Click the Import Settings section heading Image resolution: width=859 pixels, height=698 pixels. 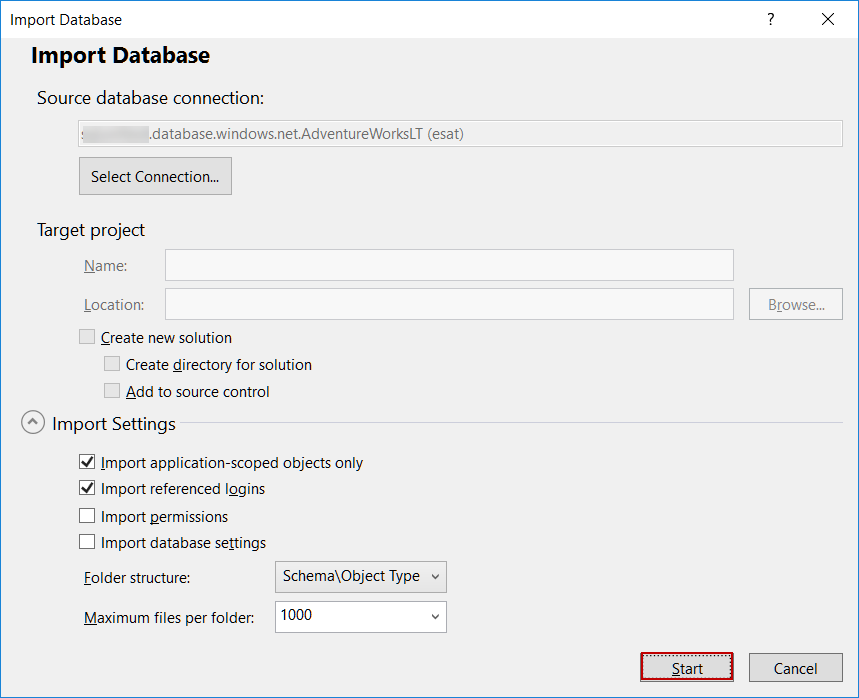click(x=114, y=424)
